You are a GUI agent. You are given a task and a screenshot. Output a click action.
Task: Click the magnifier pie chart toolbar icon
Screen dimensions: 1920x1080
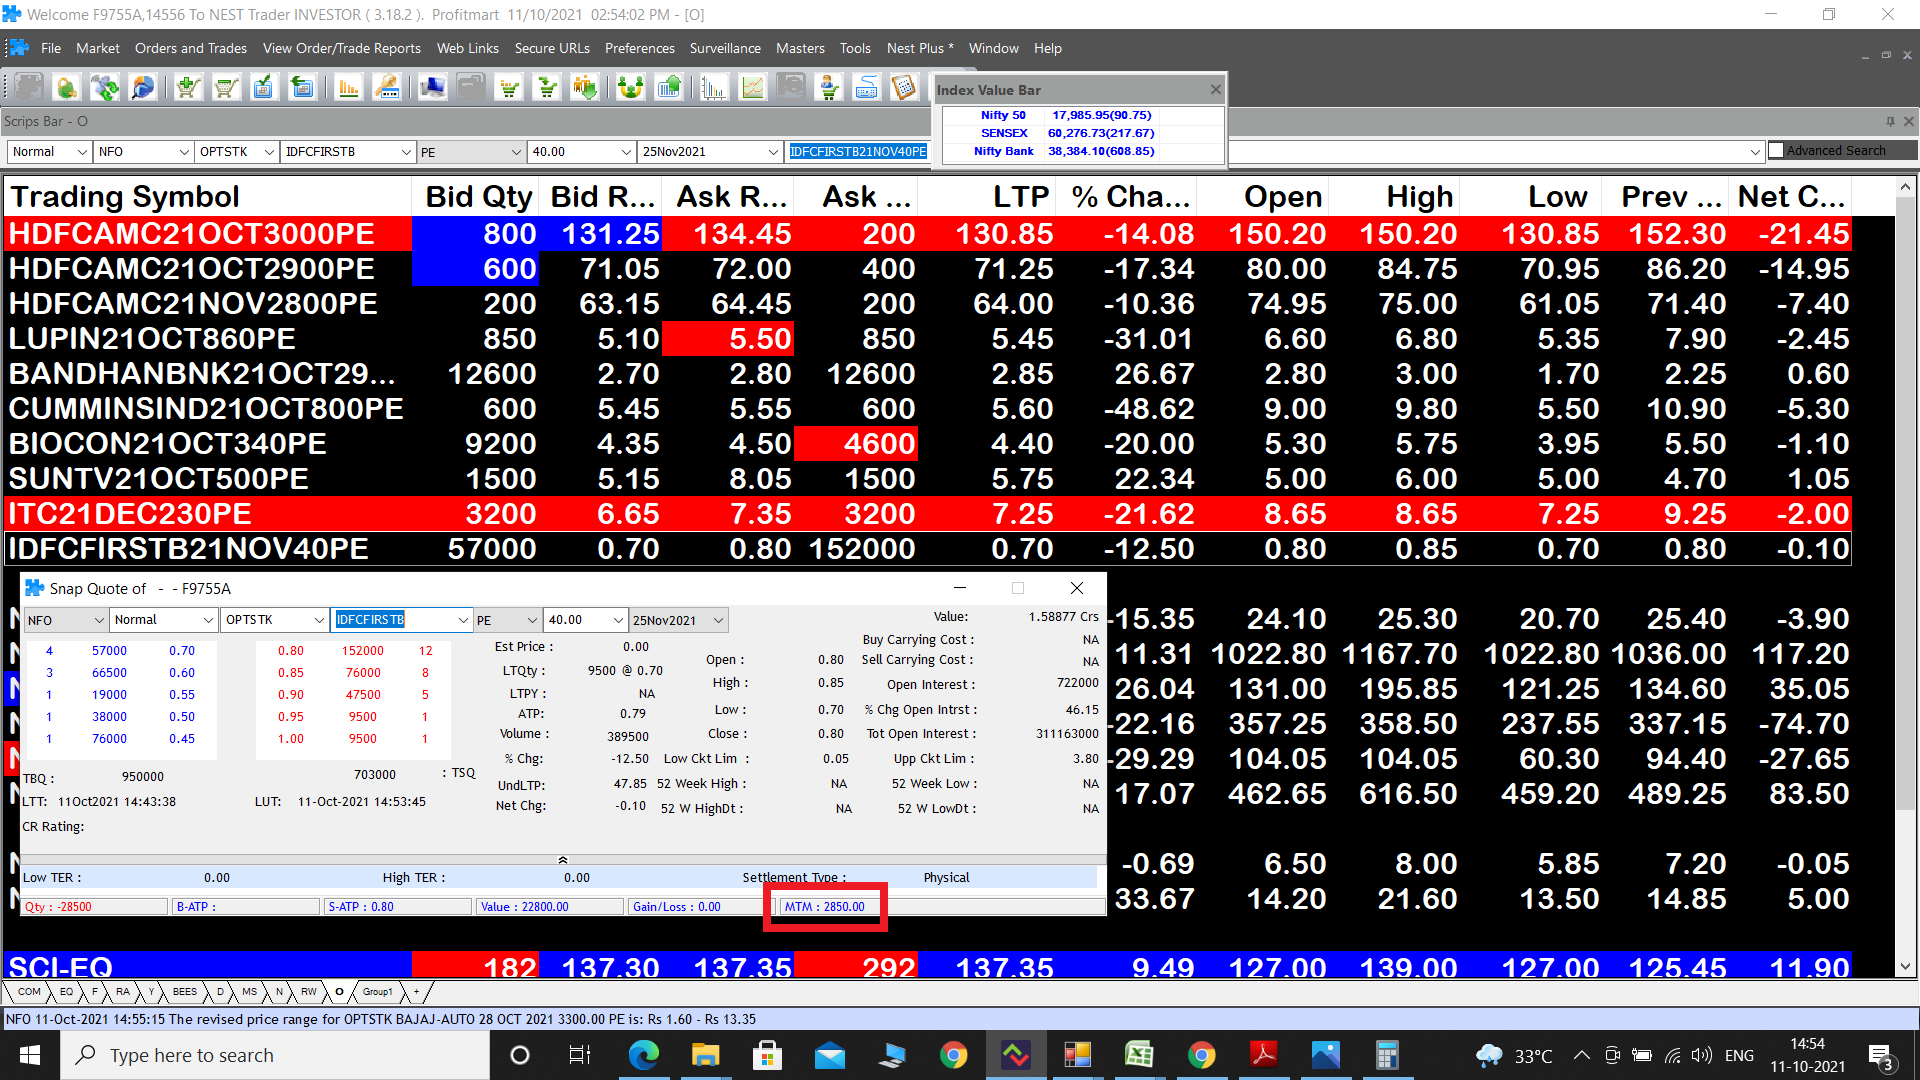pos(143,88)
